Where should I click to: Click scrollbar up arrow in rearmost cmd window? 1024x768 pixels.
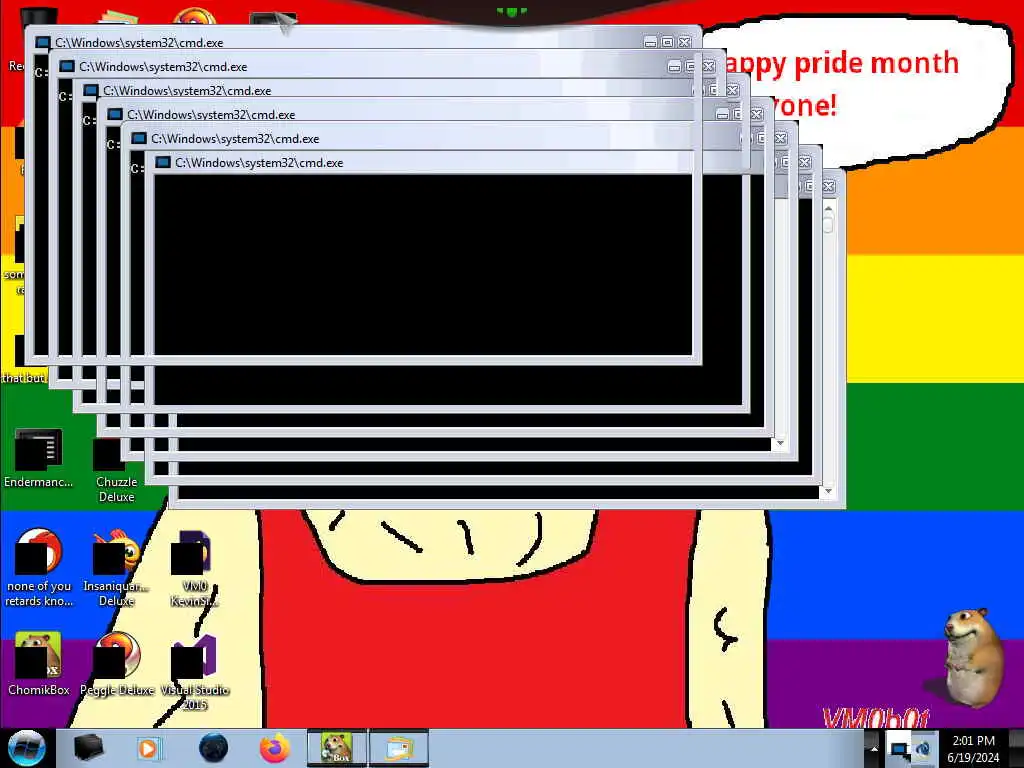(x=829, y=208)
